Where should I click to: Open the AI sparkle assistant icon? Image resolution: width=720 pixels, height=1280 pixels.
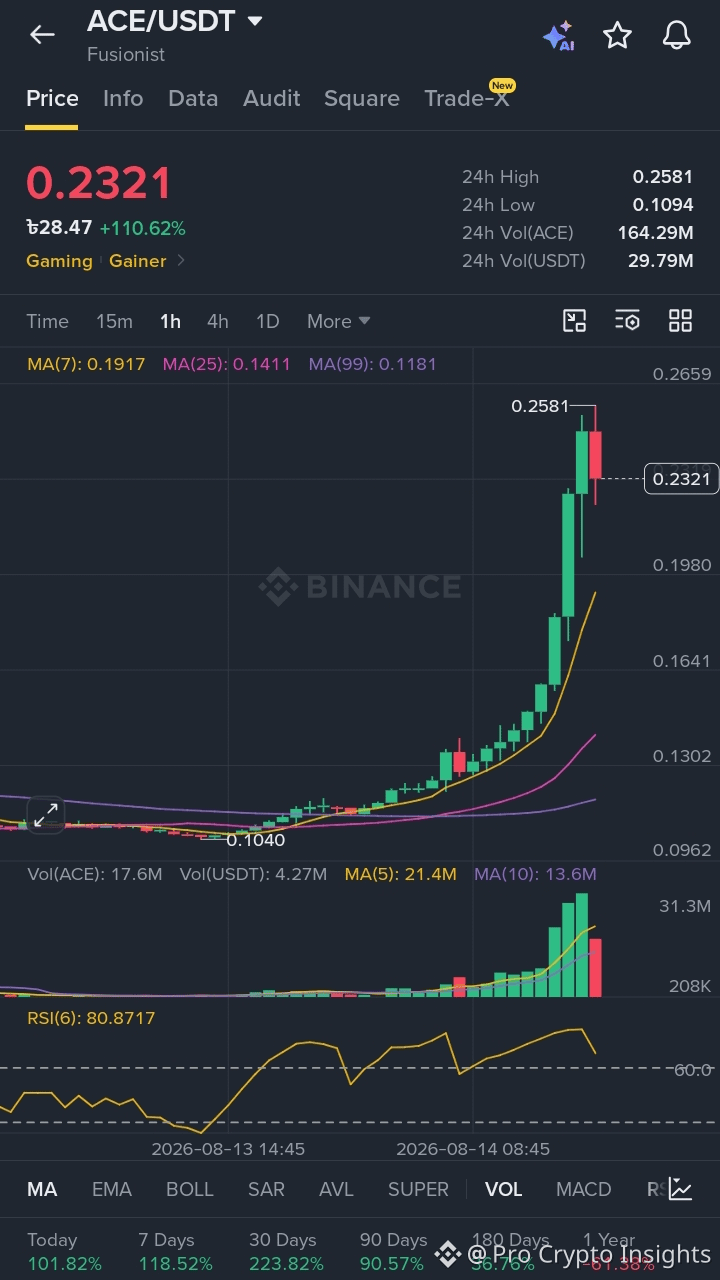tap(558, 36)
